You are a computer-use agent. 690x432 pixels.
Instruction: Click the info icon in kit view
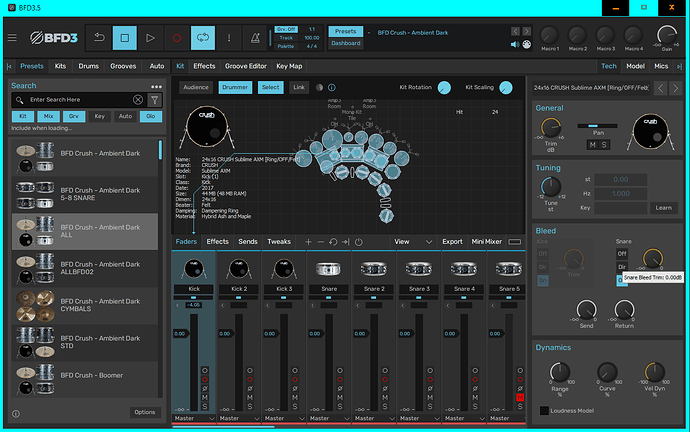point(332,88)
